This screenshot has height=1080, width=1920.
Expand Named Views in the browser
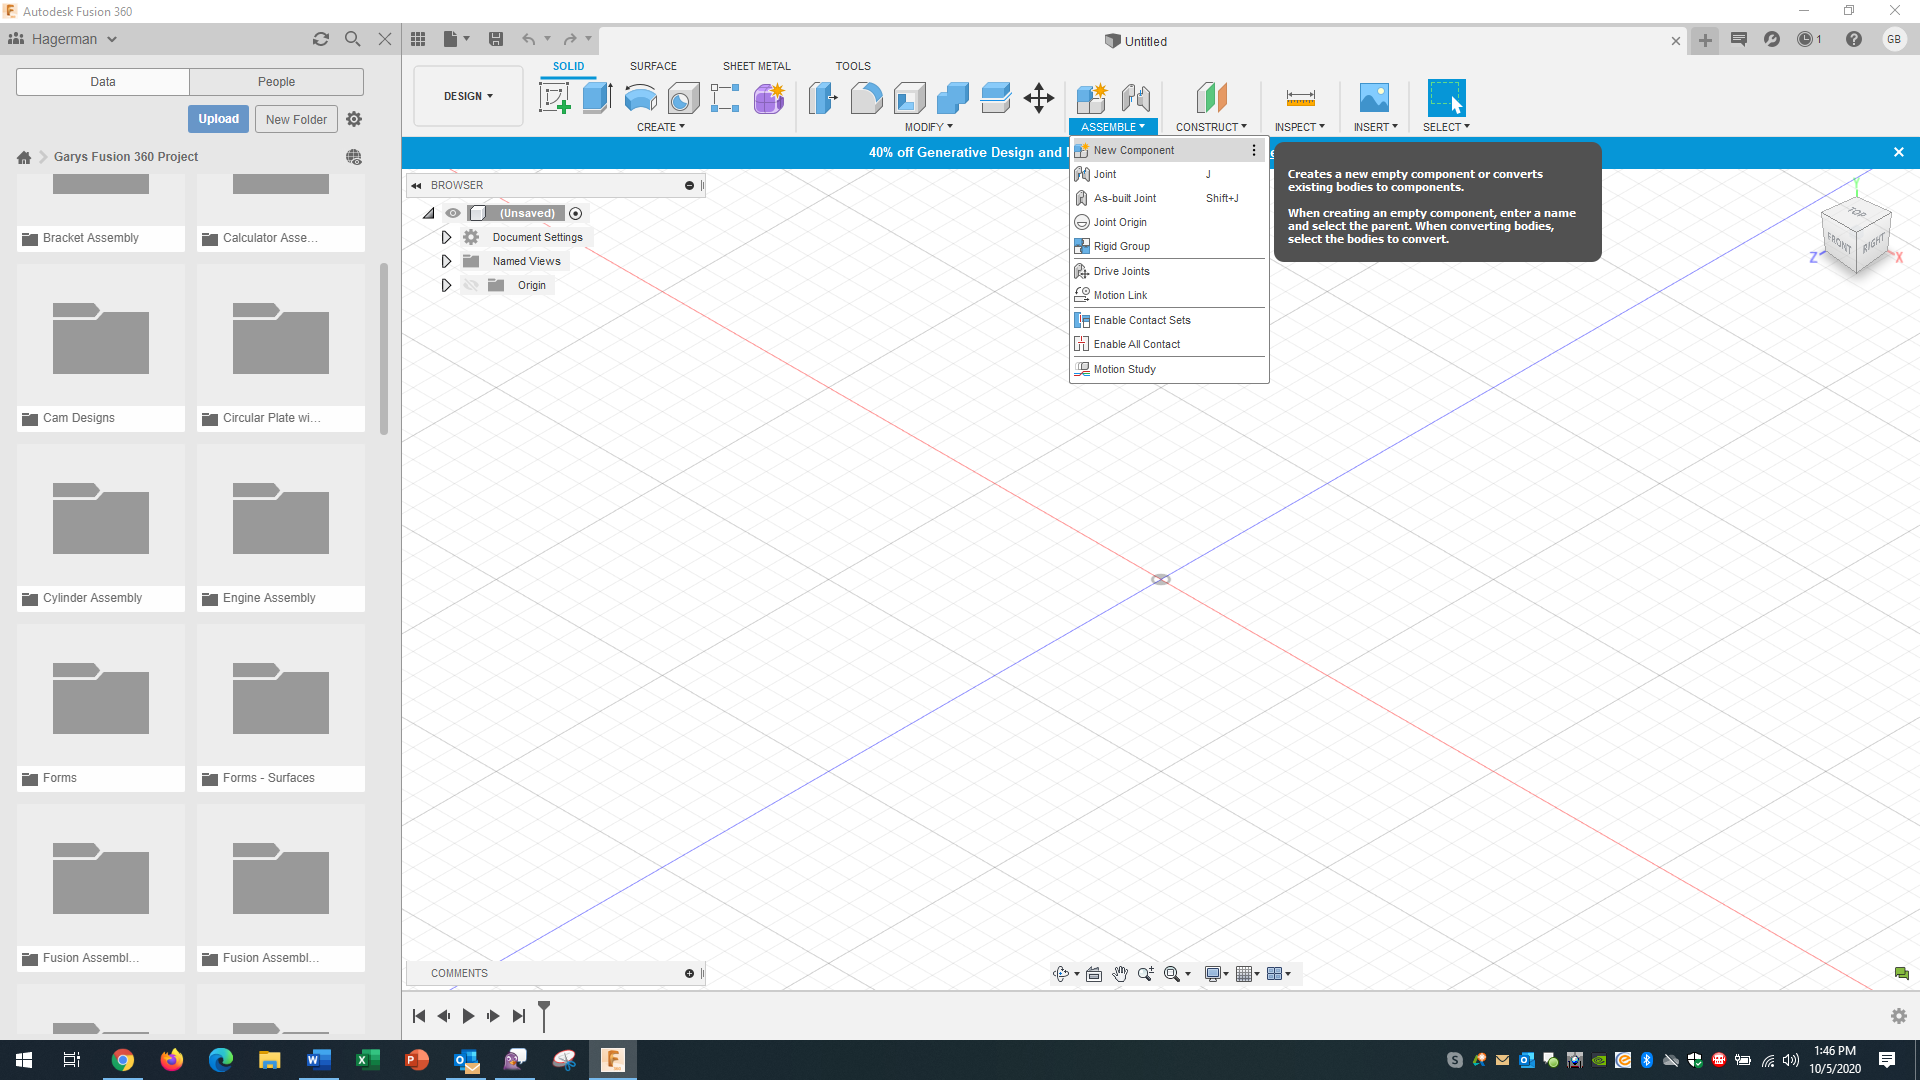click(446, 261)
